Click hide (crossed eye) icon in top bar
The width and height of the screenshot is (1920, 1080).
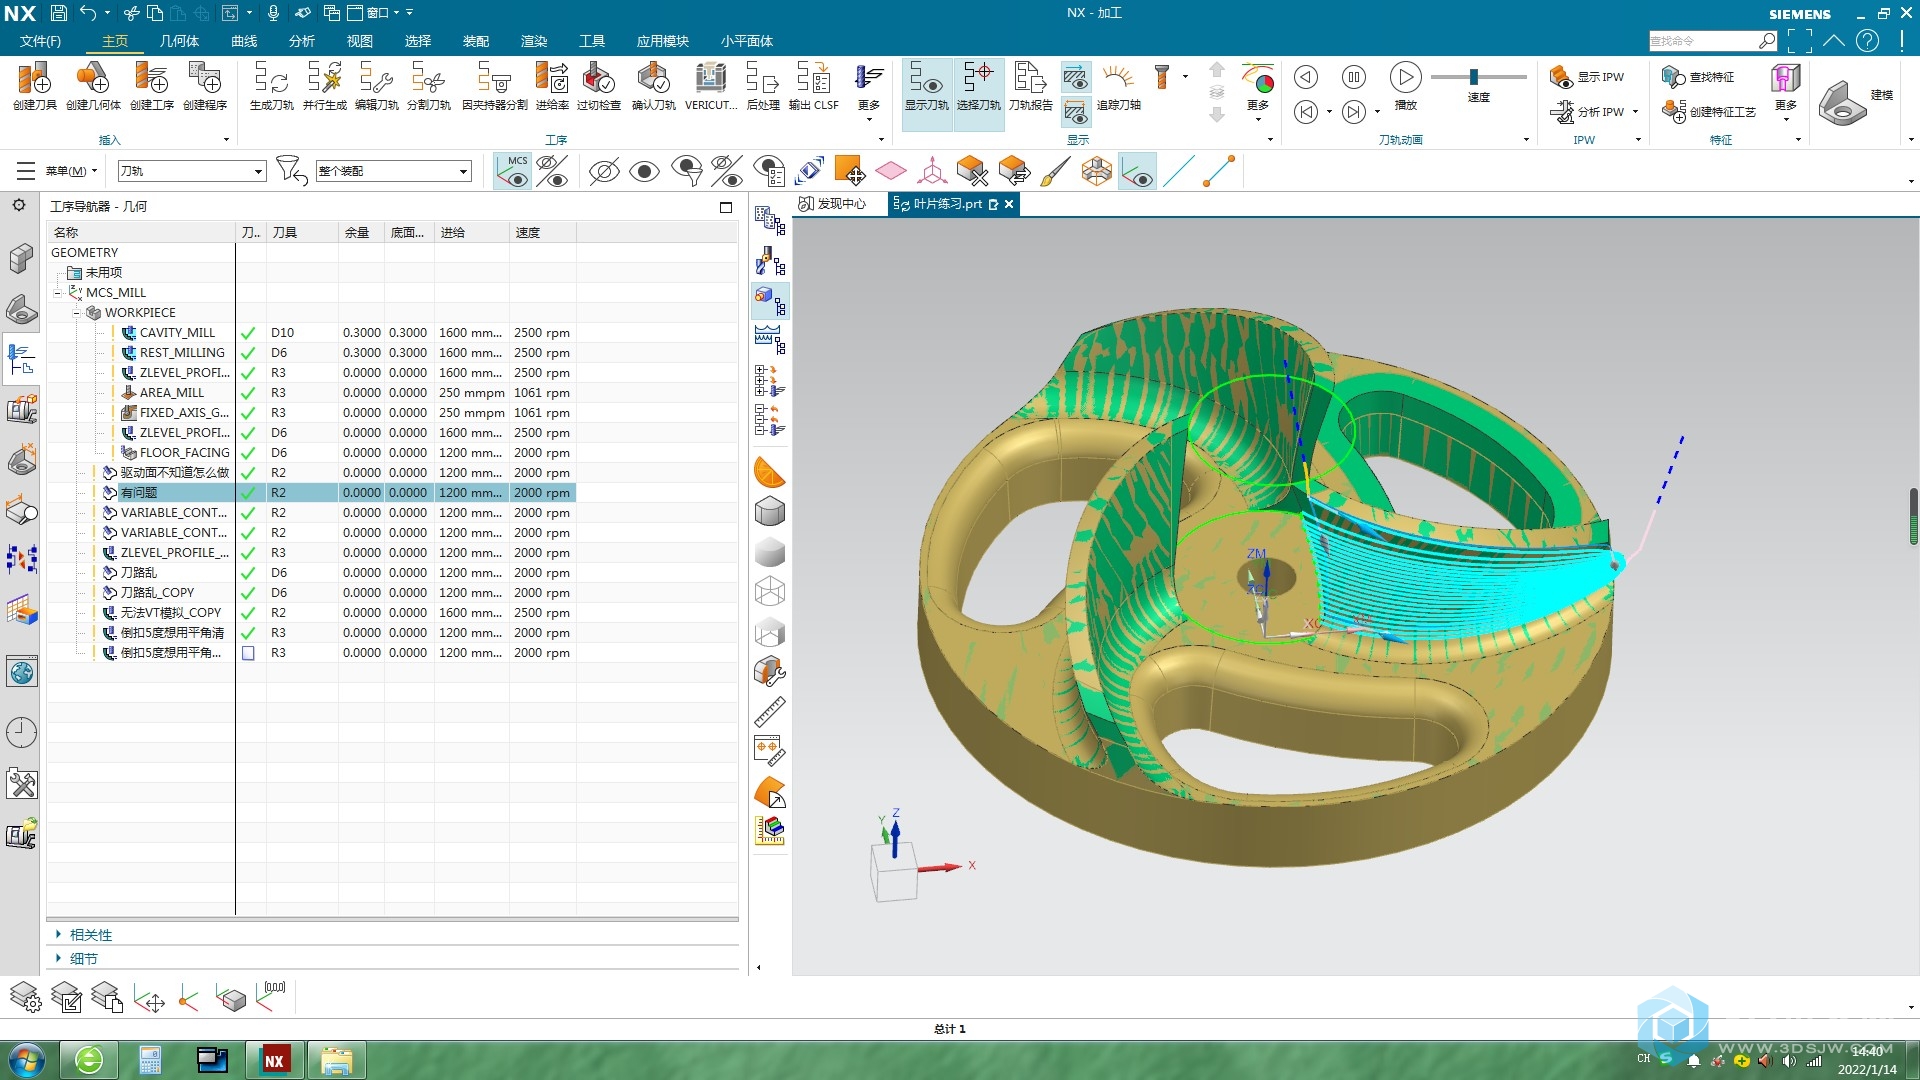(604, 171)
